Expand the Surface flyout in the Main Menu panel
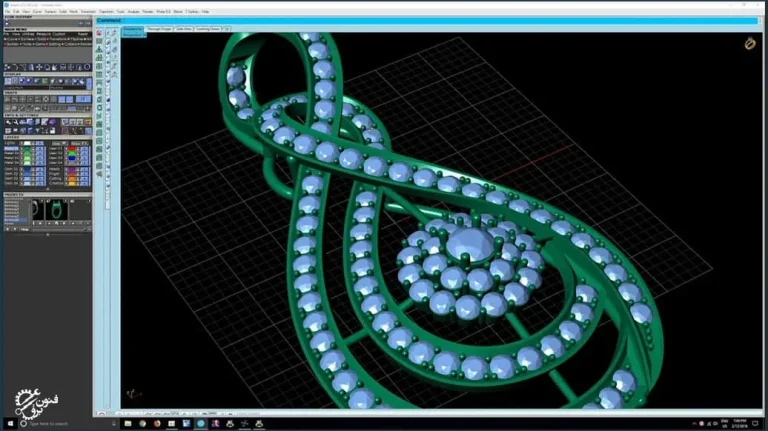 click(x=27, y=39)
